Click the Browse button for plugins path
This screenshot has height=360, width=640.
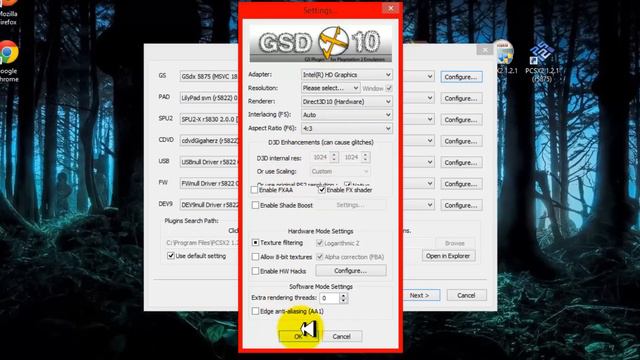455,243
